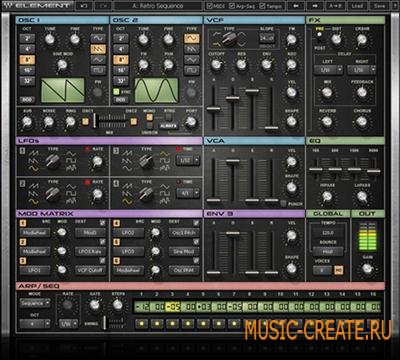The image size is (400, 360).
Task: Select OSC 2 square waveform type
Action: [x=192, y=70]
